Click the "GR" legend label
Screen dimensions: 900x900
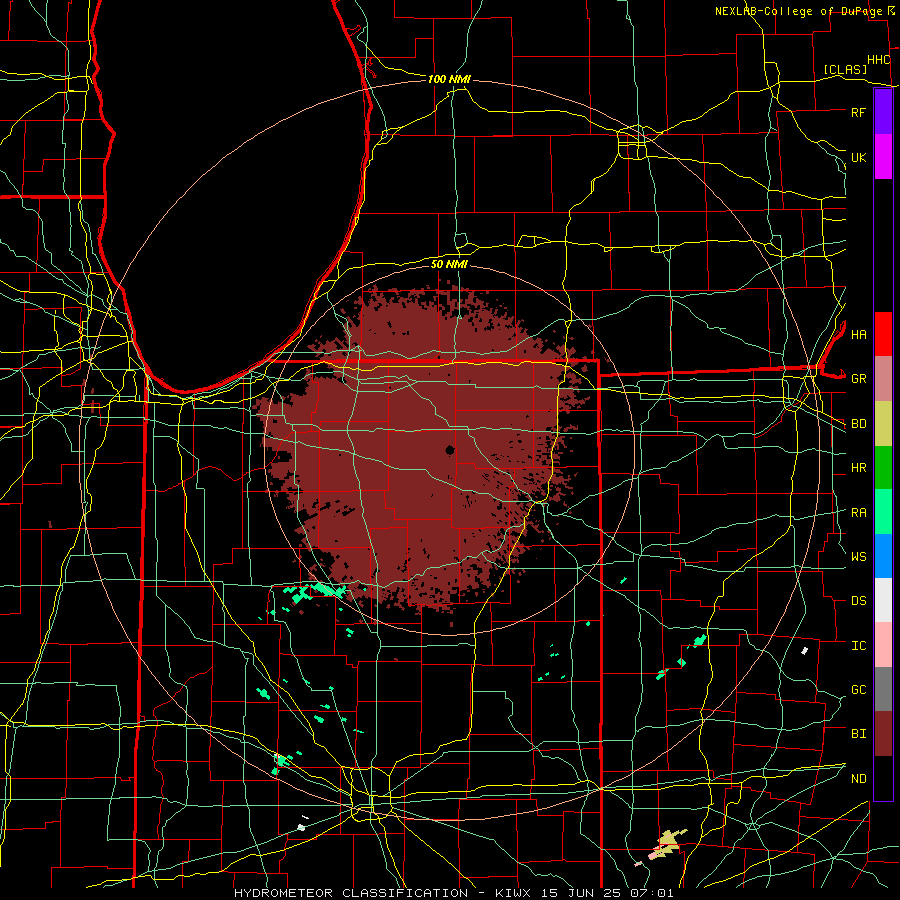tap(858, 379)
